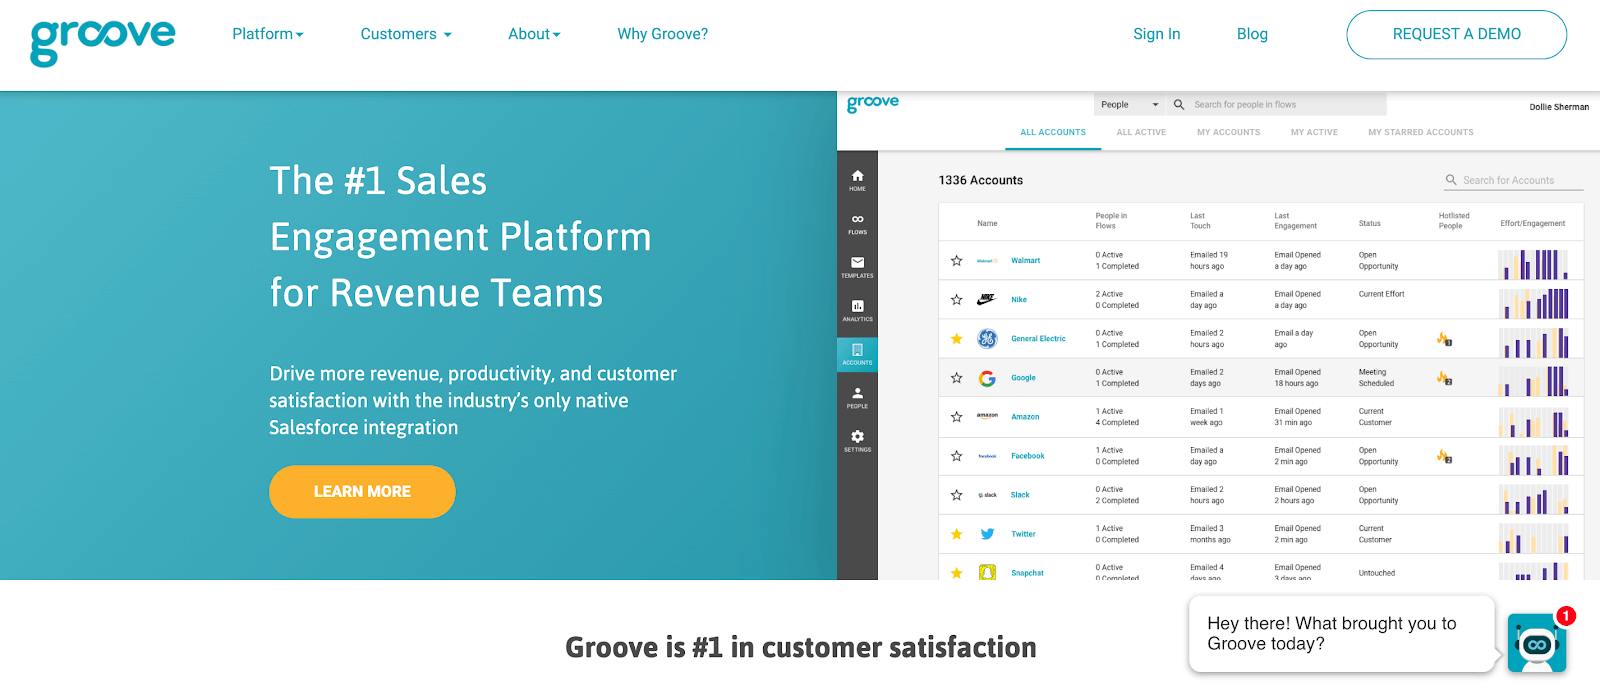Click the Google G logo
This screenshot has height=700, width=1600.
point(987,378)
